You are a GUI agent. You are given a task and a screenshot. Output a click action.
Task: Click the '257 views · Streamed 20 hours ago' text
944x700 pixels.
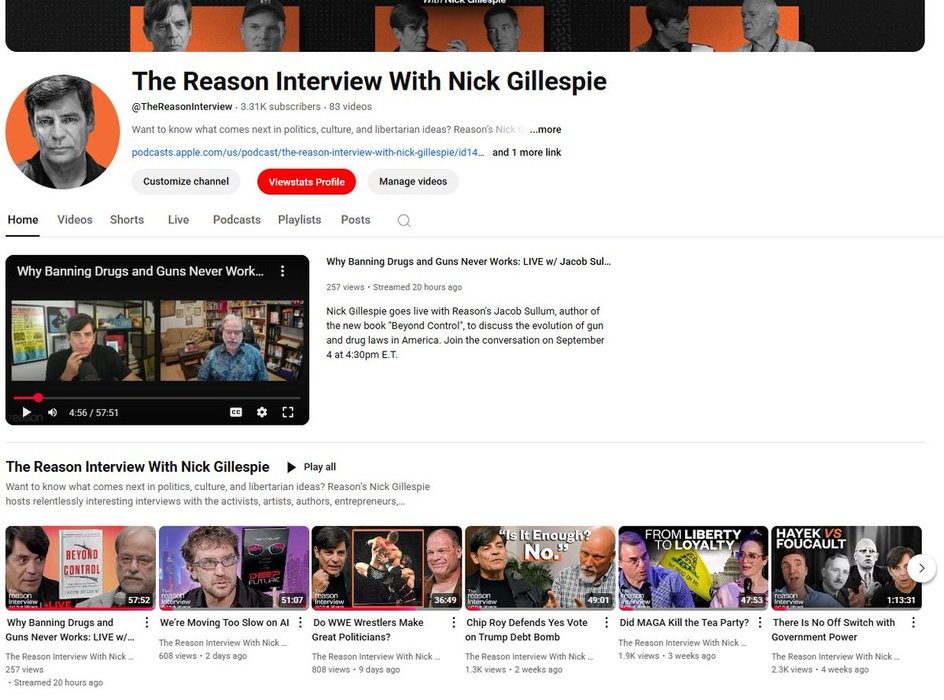pyautogui.click(x=394, y=287)
